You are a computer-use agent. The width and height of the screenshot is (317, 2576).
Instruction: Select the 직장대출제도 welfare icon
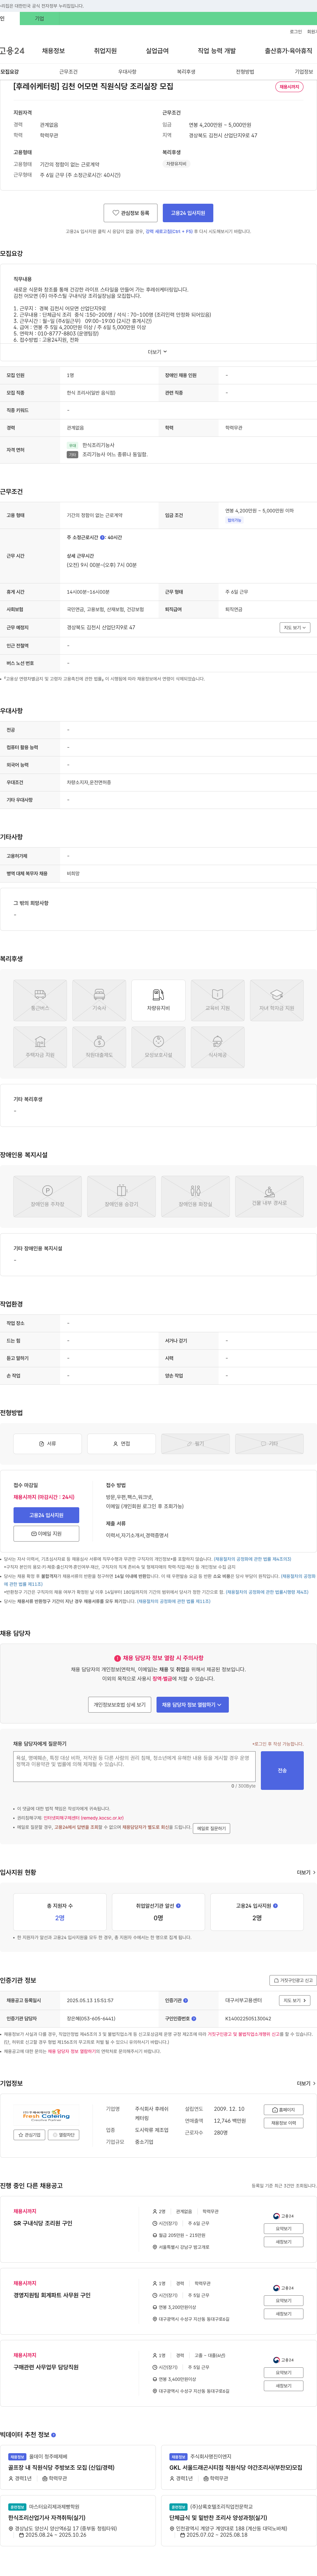99,1047
